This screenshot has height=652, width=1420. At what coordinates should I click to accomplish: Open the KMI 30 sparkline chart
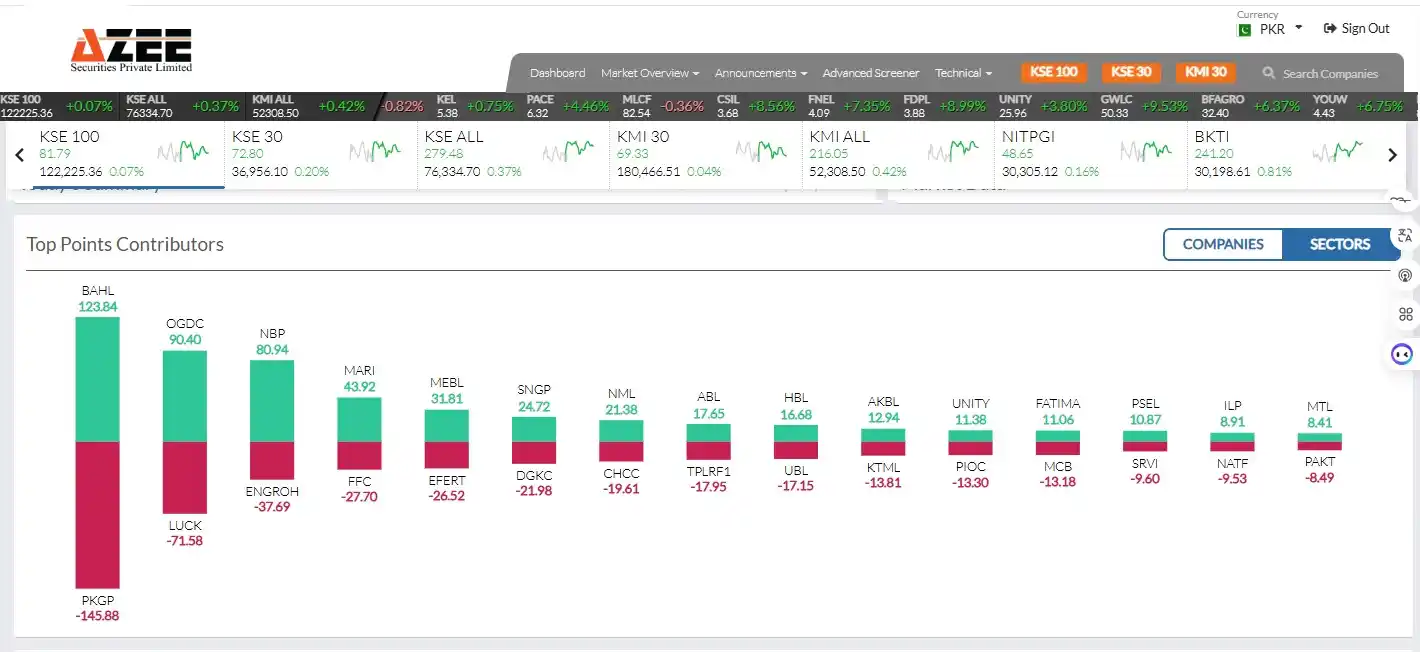761,151
